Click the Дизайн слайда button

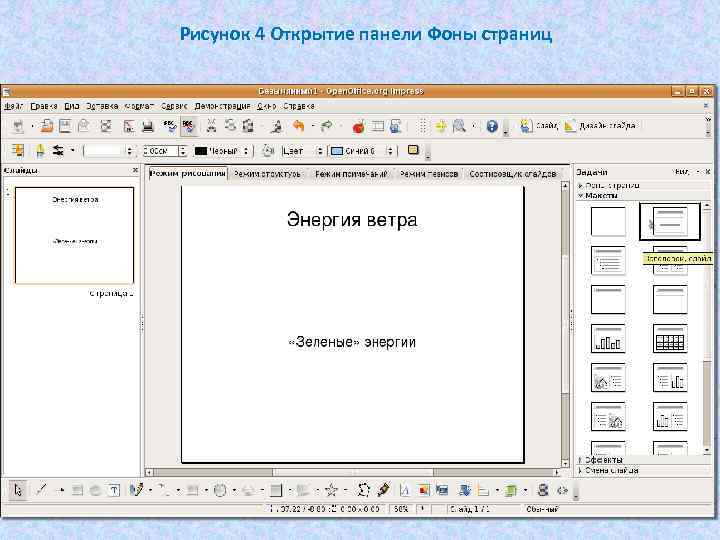599,125
